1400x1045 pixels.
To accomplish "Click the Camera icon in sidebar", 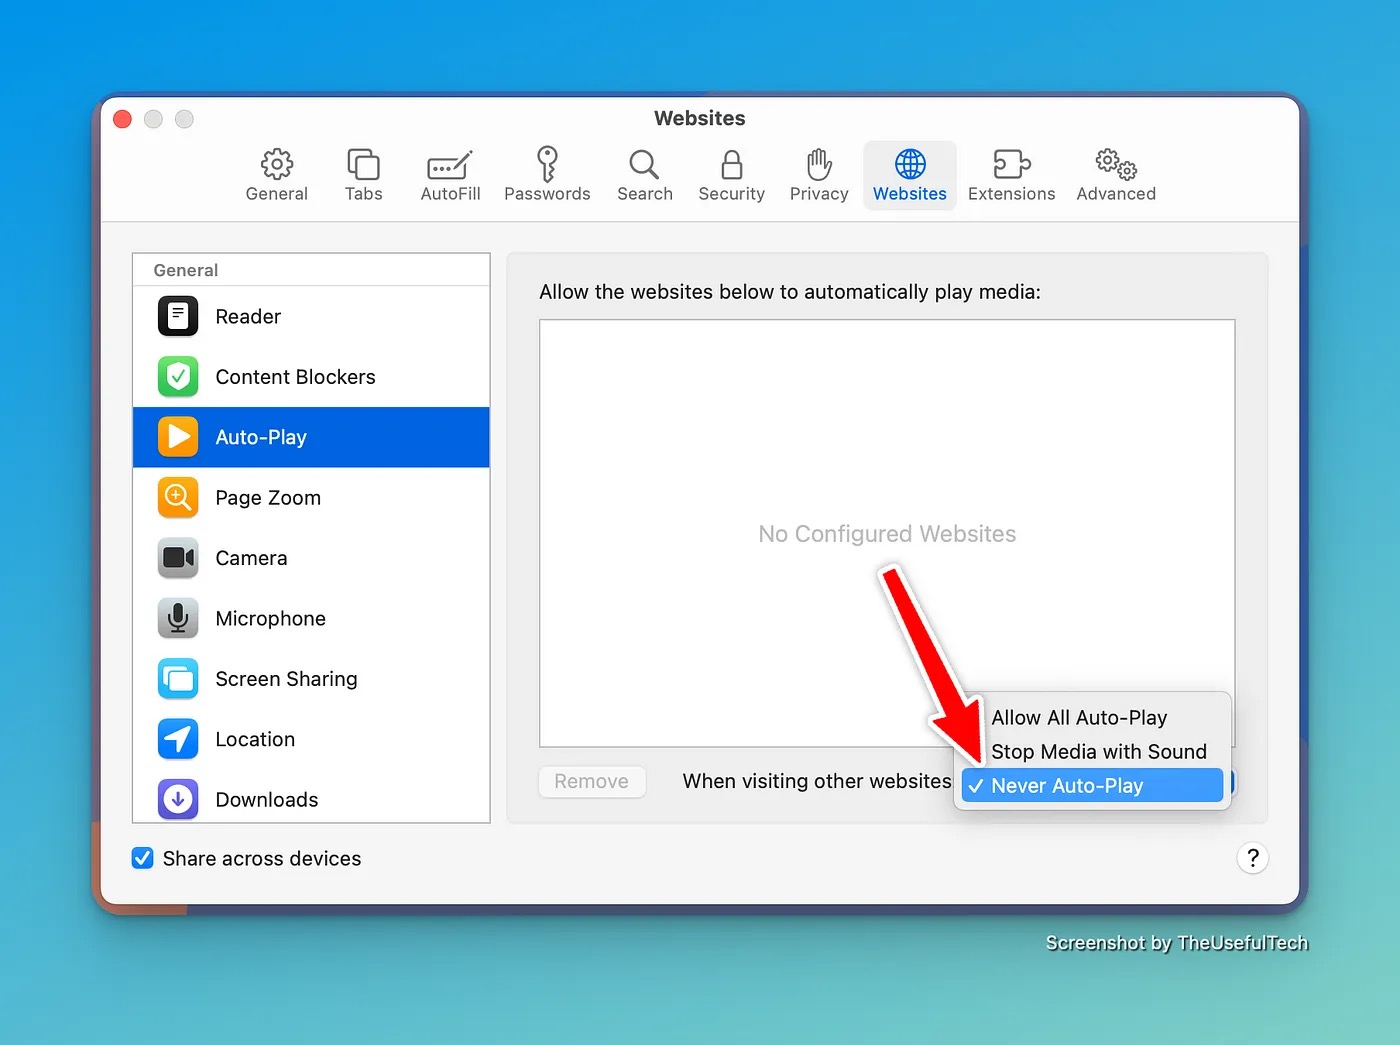I will [x=178, y=558].
